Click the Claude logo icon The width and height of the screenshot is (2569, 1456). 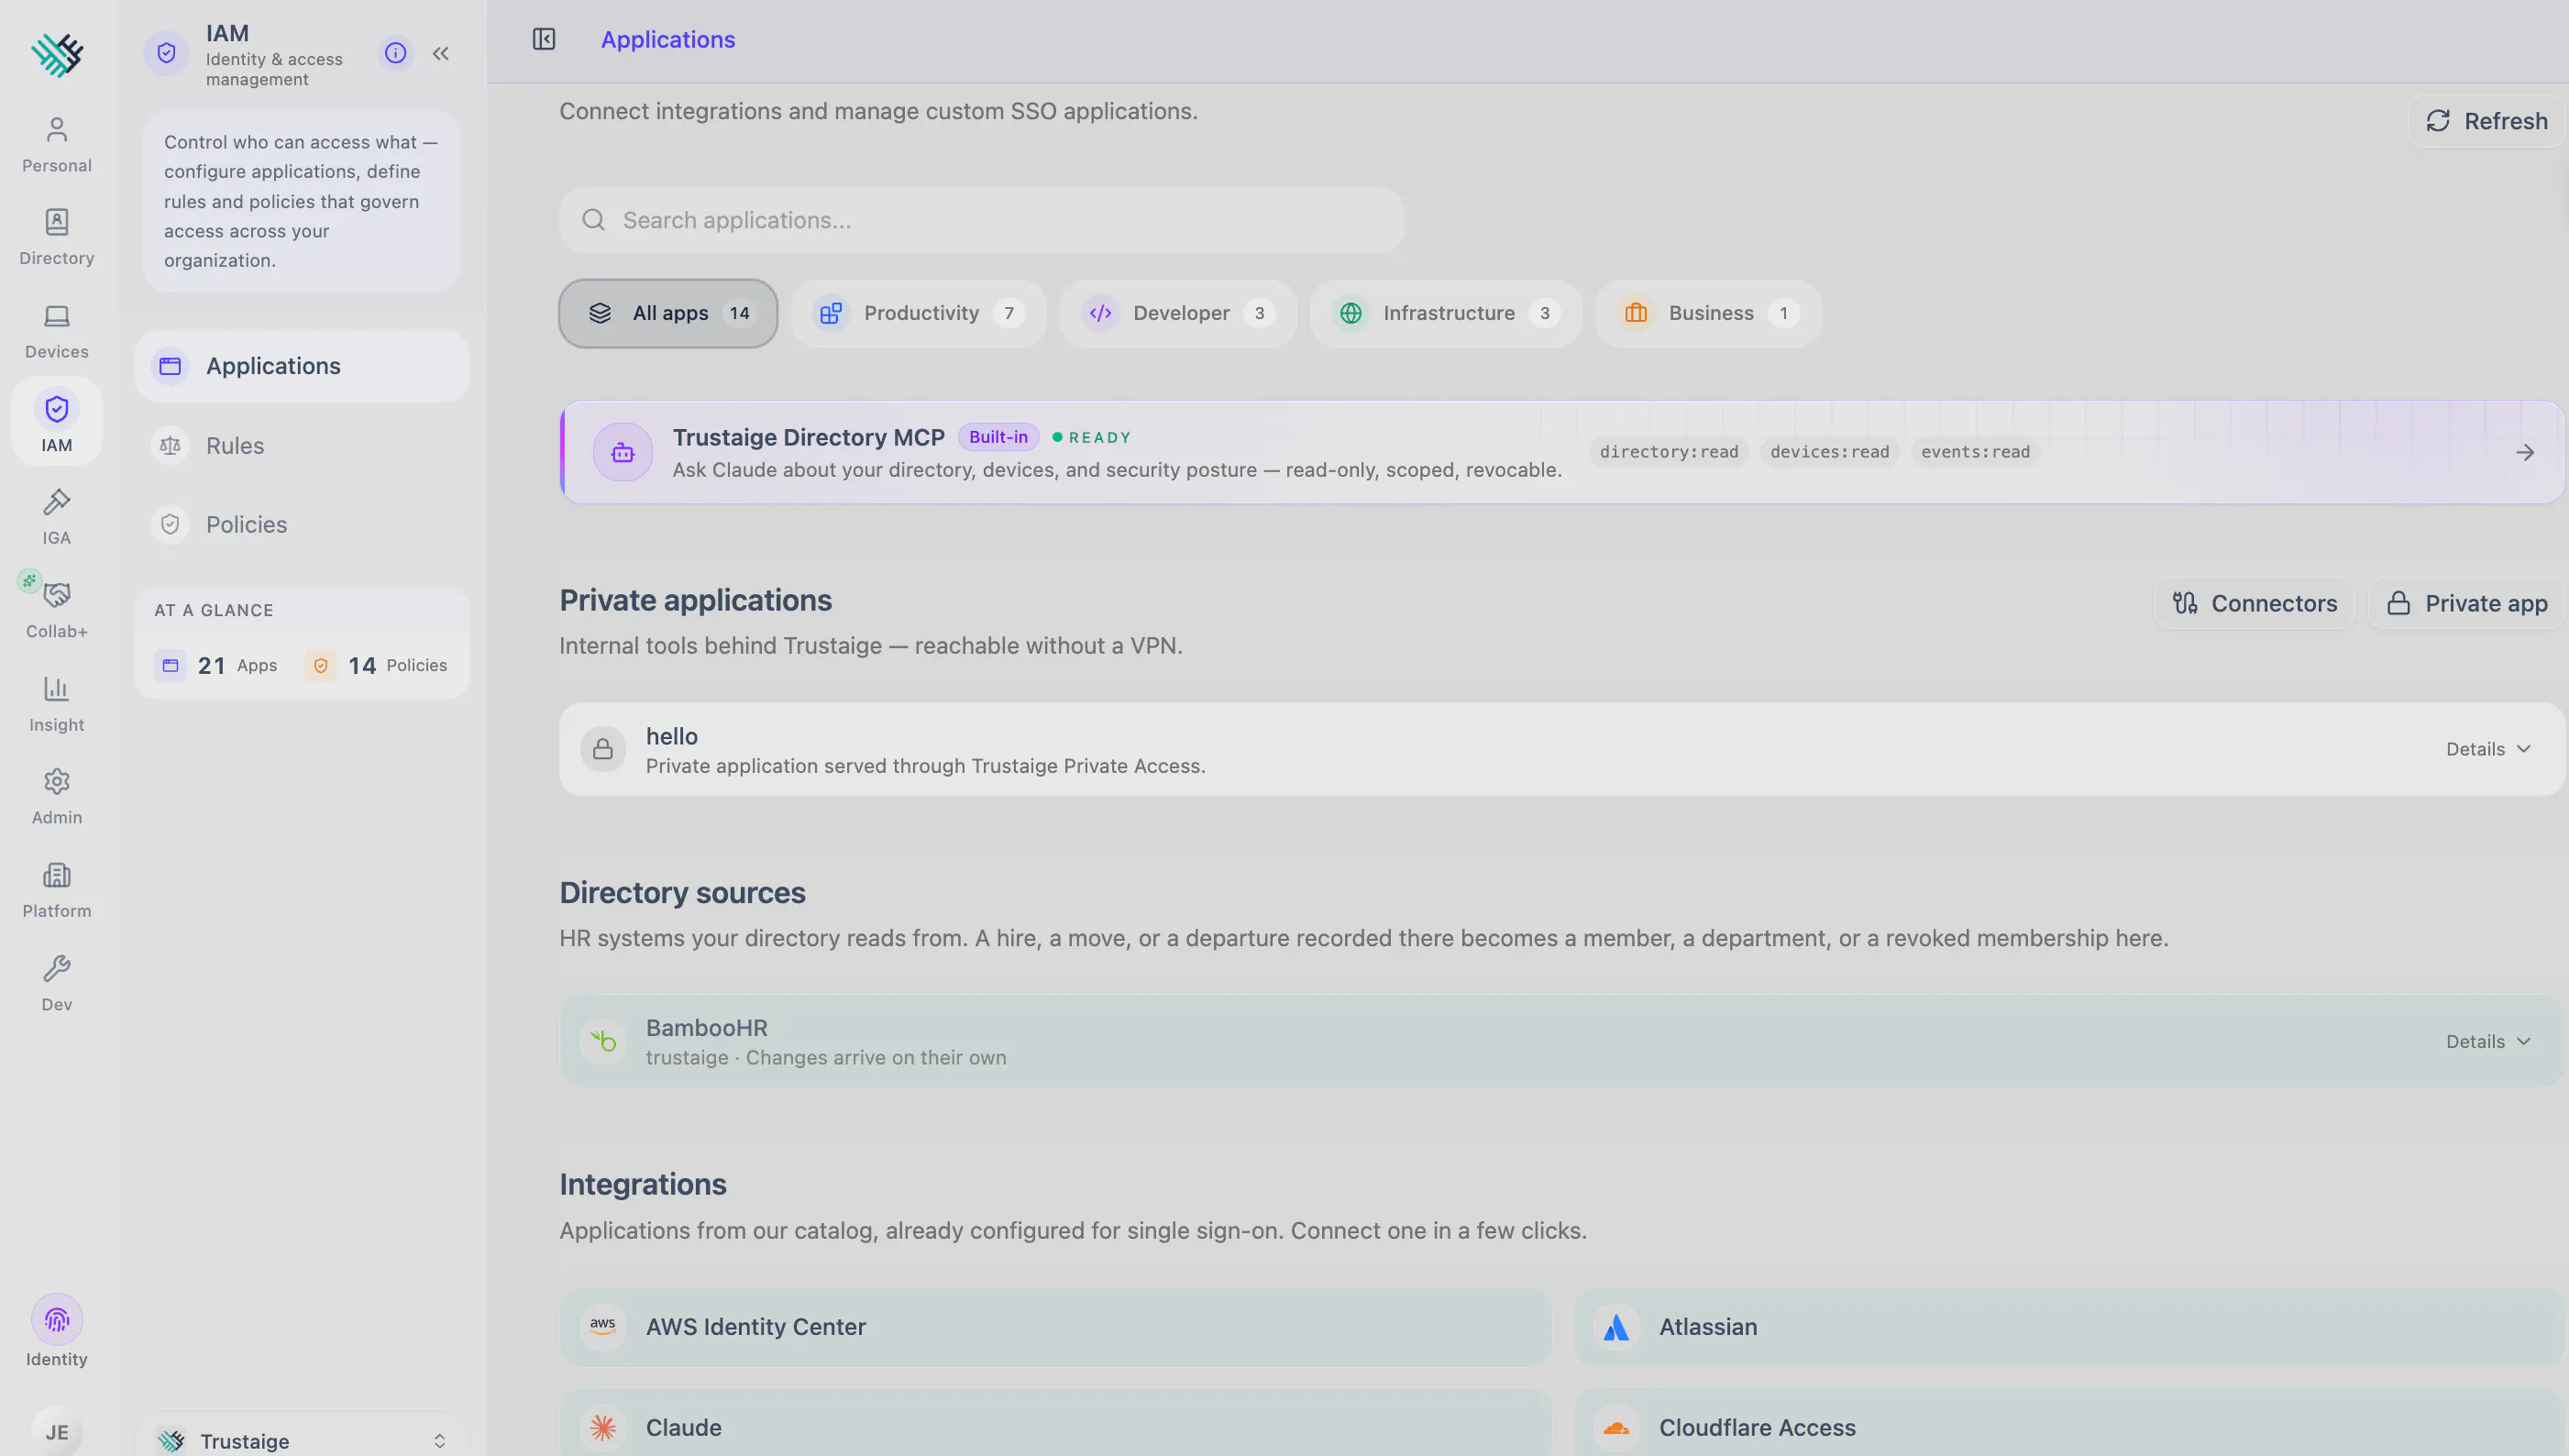click(x=603, y=1428)
